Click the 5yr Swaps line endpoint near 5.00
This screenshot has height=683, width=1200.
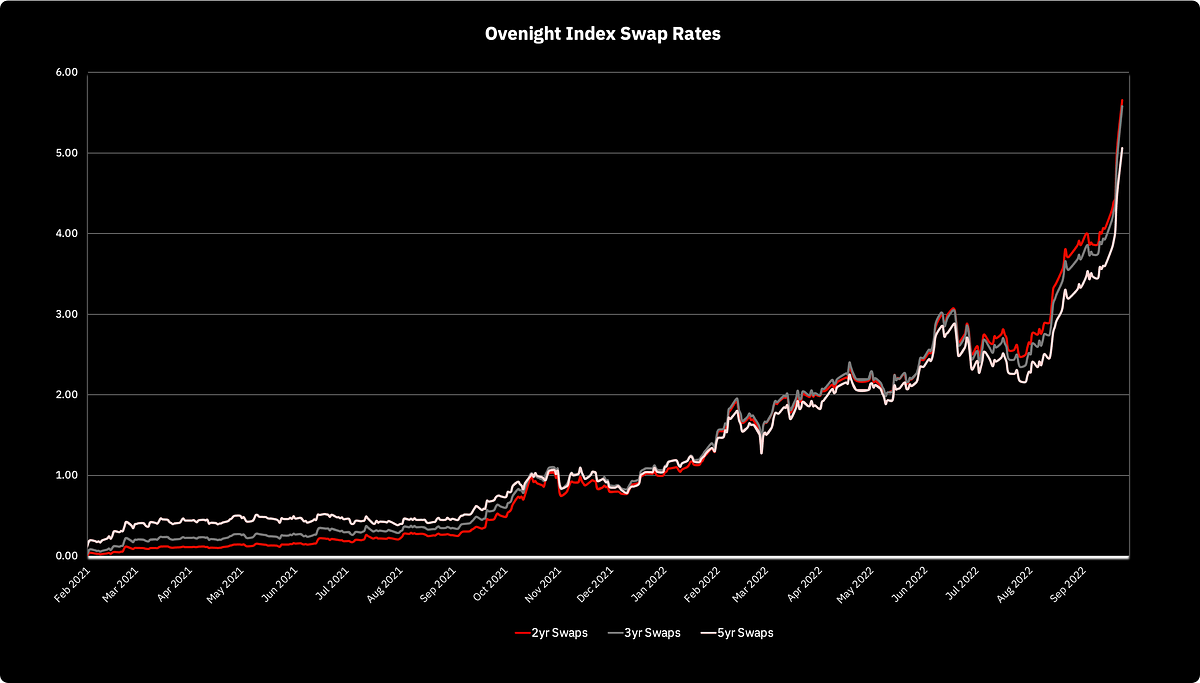1122,148
